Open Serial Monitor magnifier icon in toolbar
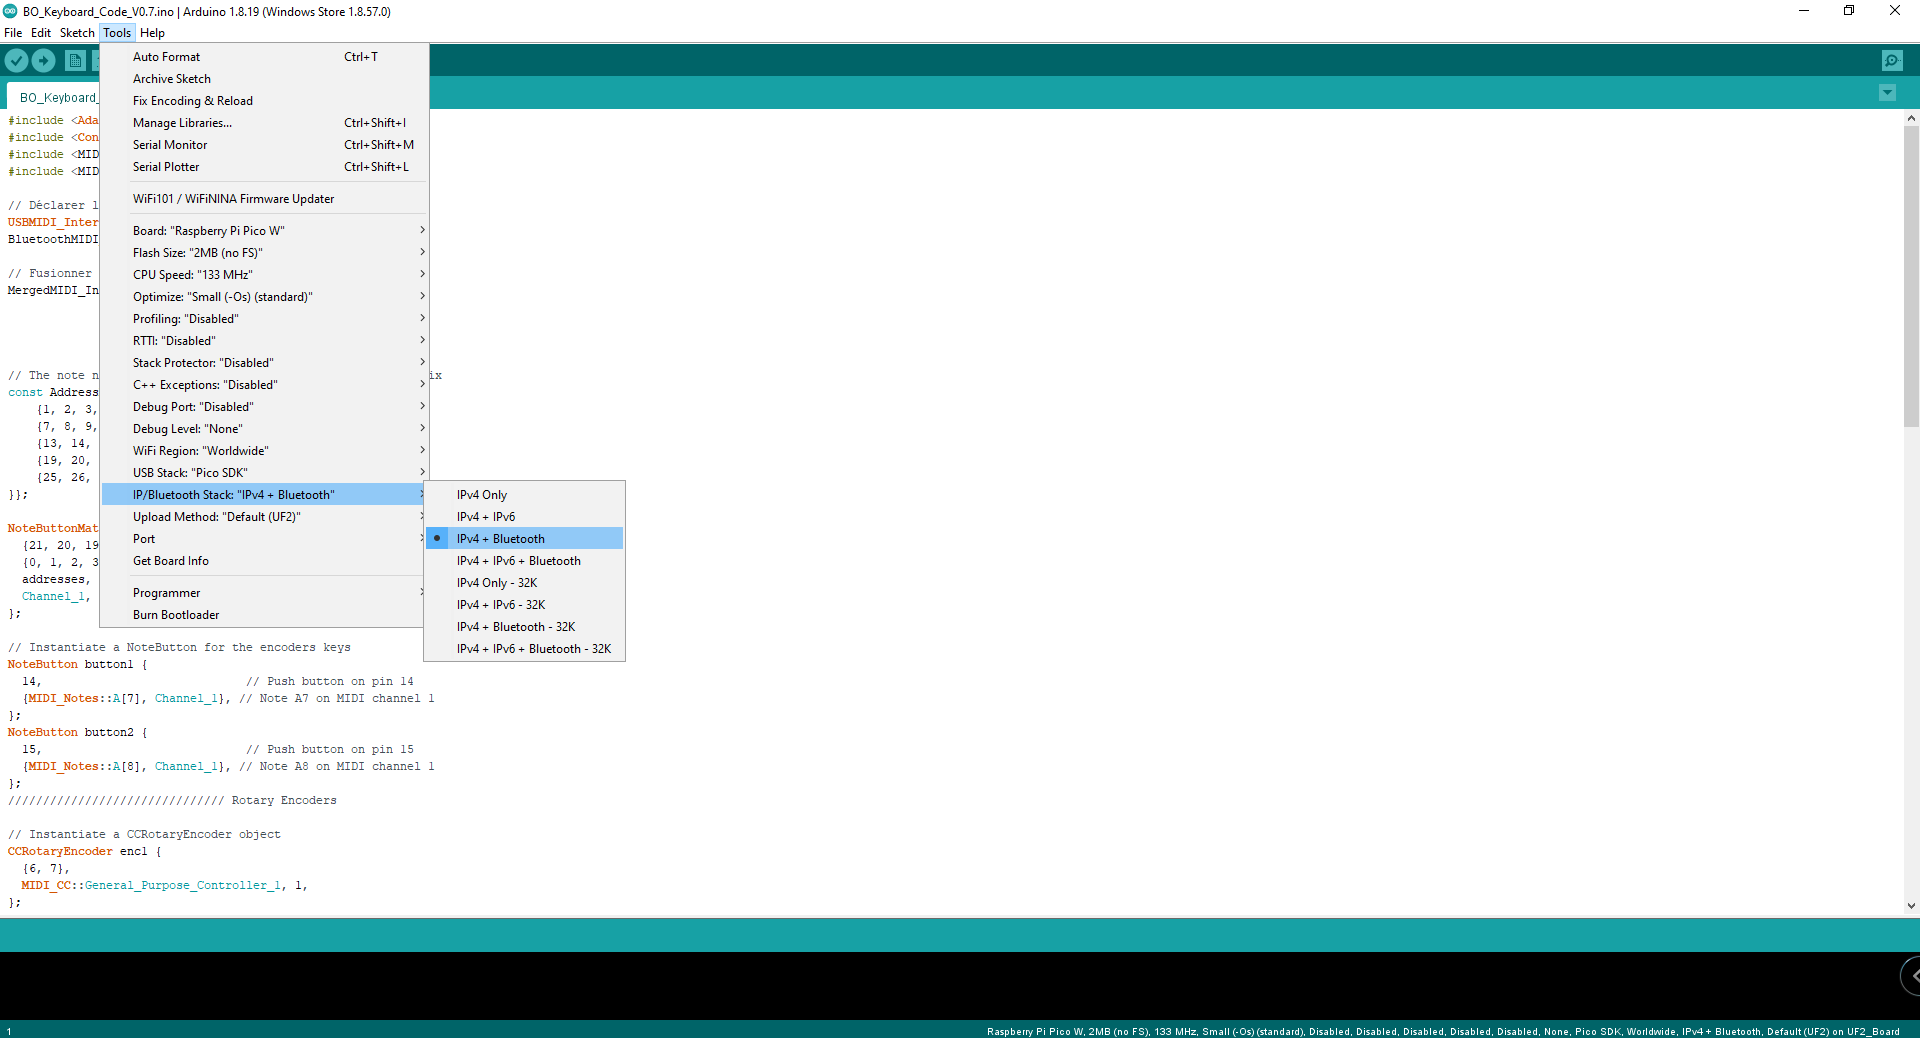Image resolution: width=1920 pixels, height=1038 pixels. [1892, 60]
